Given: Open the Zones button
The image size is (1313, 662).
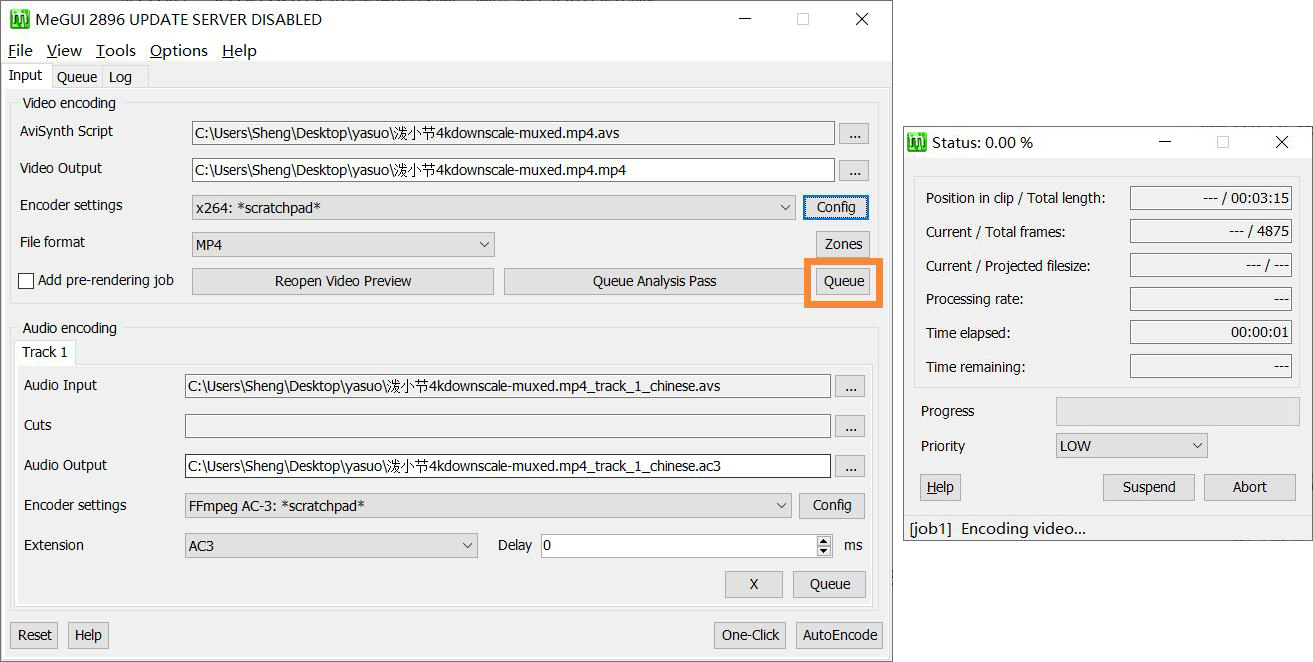Looking at the screenshot, I should 843,244.
